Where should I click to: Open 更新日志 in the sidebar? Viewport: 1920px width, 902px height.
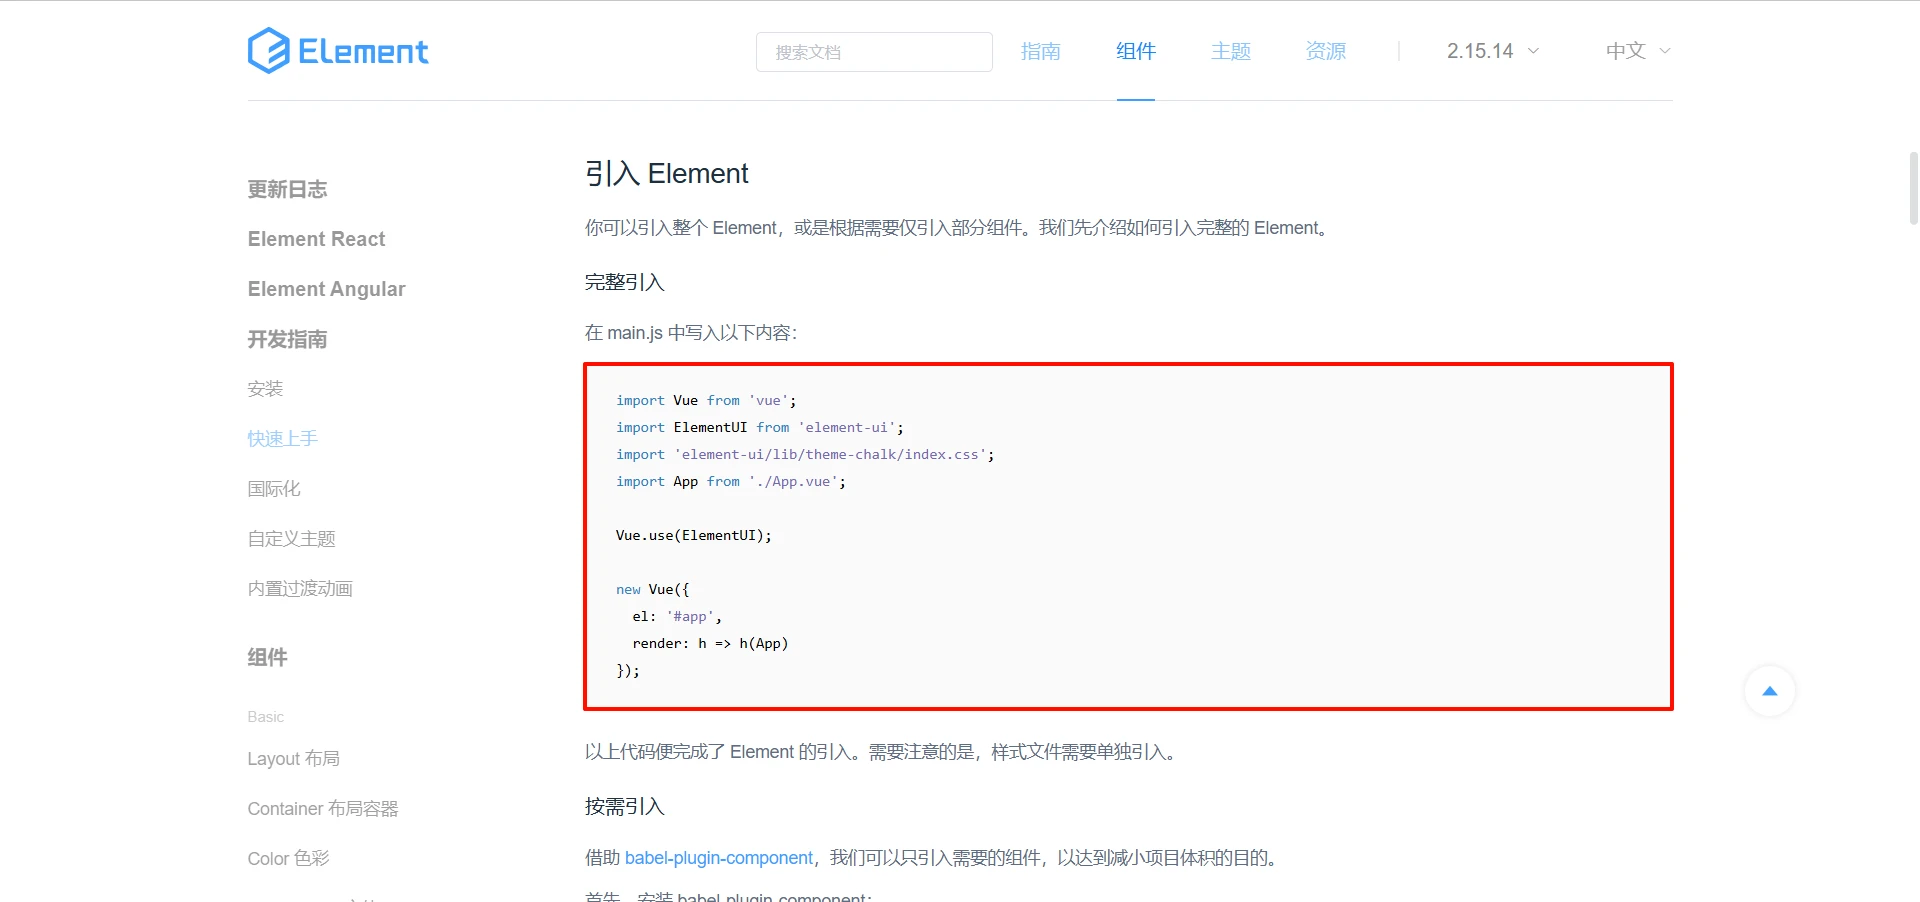287,189
